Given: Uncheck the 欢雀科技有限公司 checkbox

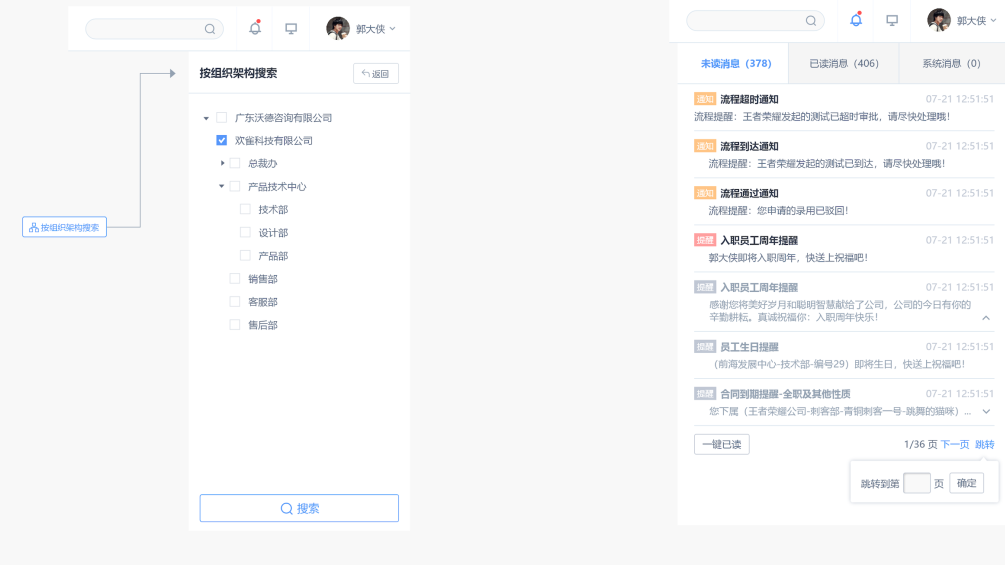Looking at the screenshot, I should [x=222, y=141].
